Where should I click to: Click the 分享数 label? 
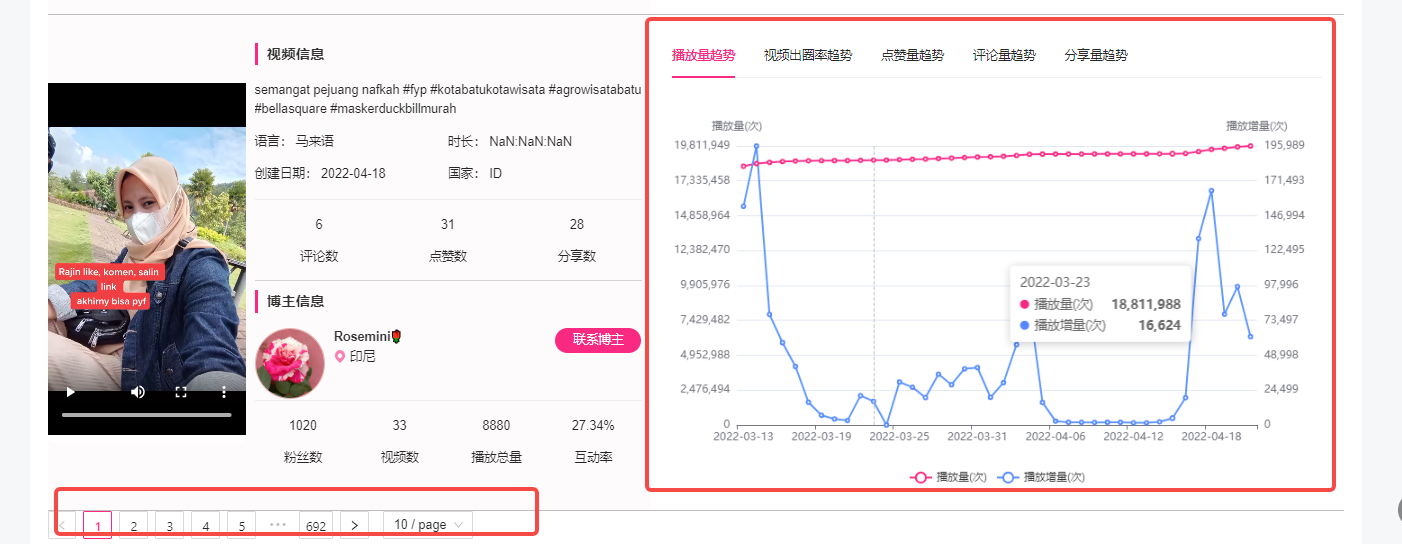577,256
